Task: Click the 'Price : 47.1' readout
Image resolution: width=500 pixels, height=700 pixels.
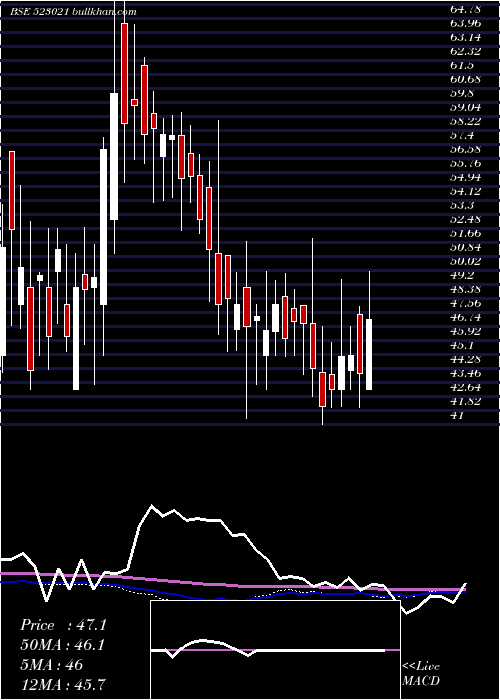Action: tap(63, 625)
